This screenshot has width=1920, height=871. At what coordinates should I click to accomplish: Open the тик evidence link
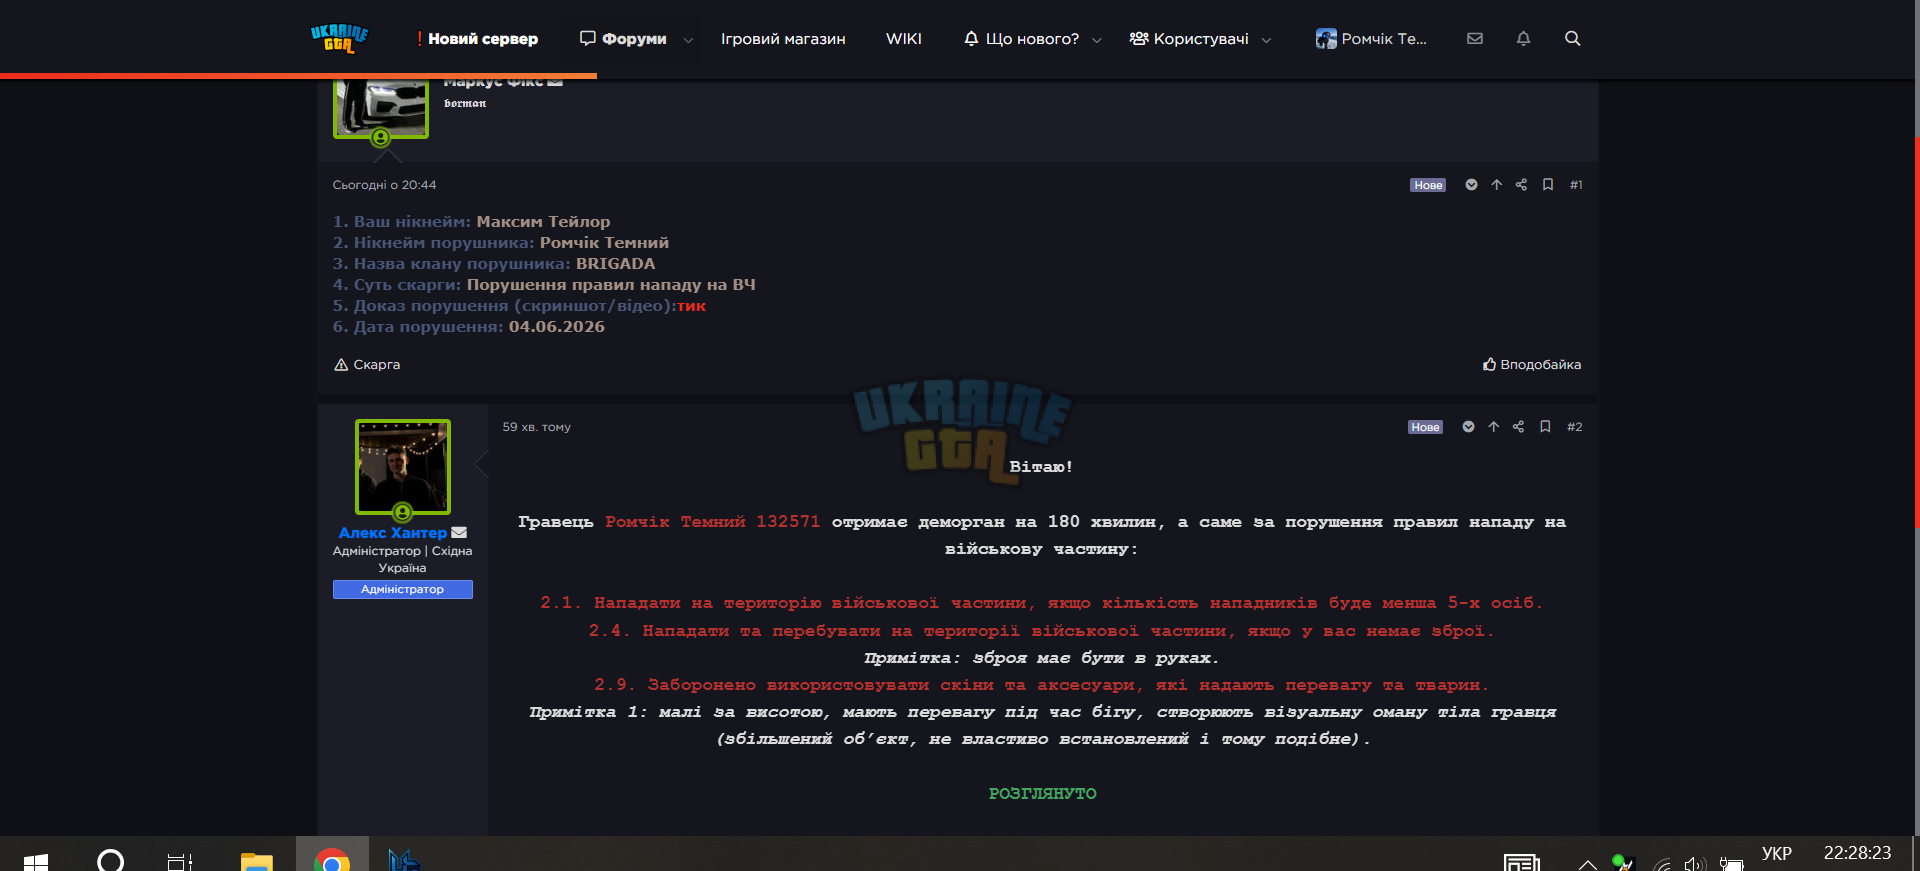pos(692,306)
